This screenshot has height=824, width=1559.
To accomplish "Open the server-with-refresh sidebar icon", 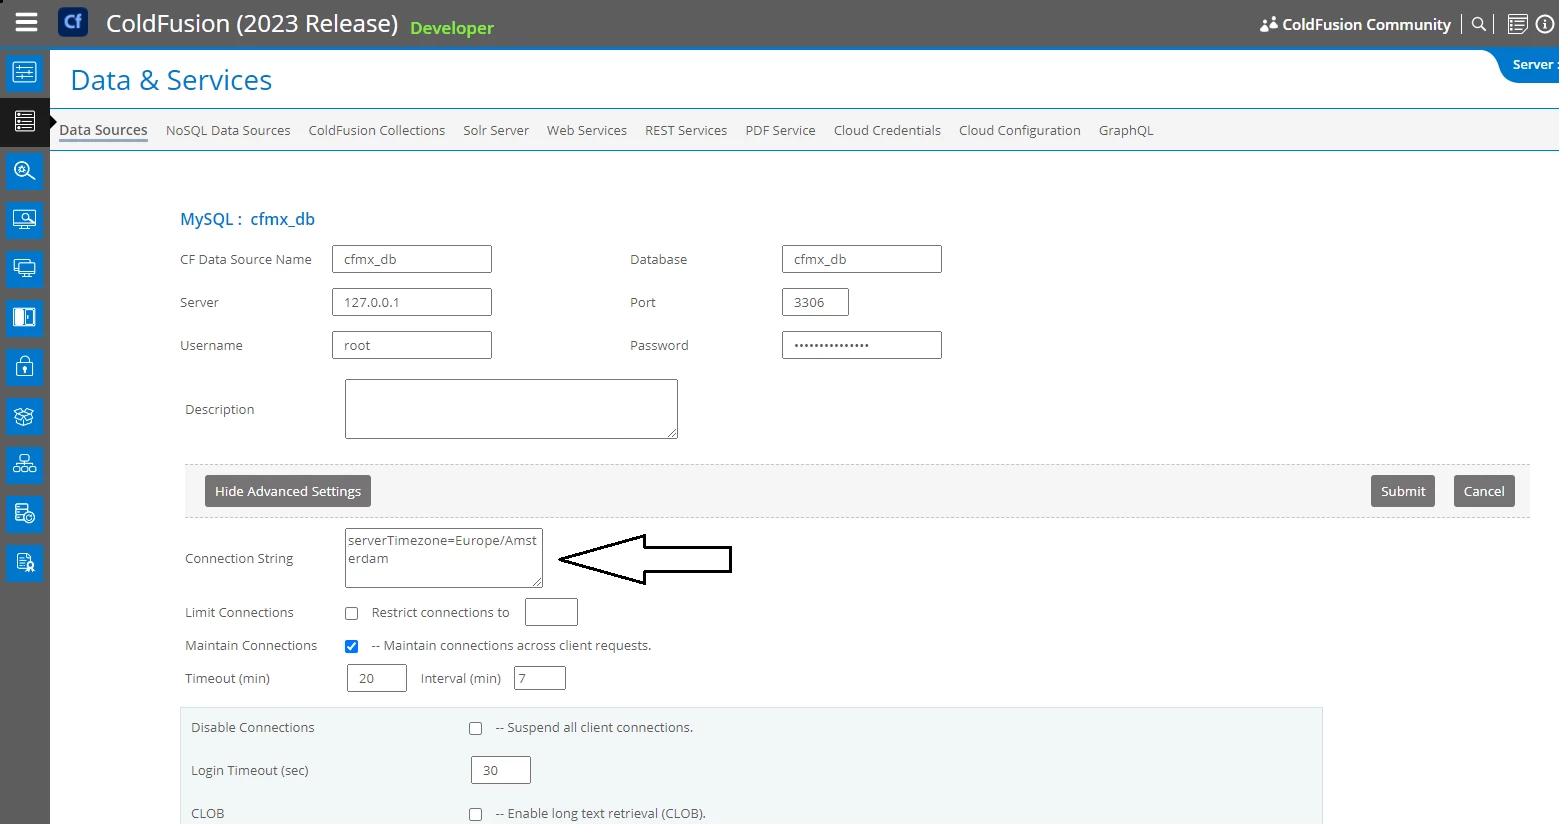I will pyautogui.click(x=24, y=514).
